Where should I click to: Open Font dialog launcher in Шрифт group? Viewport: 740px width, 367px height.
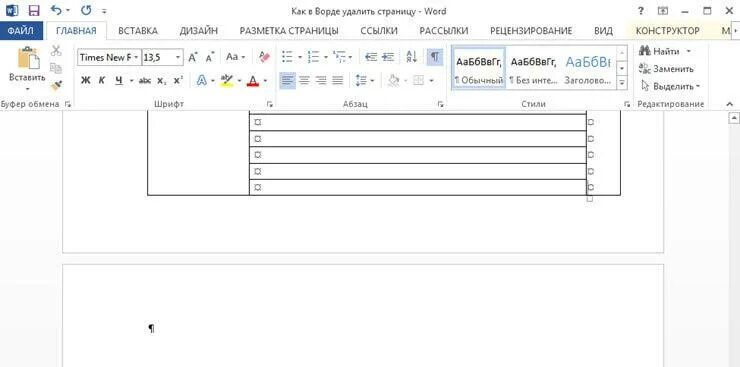(x=270, y=104)
